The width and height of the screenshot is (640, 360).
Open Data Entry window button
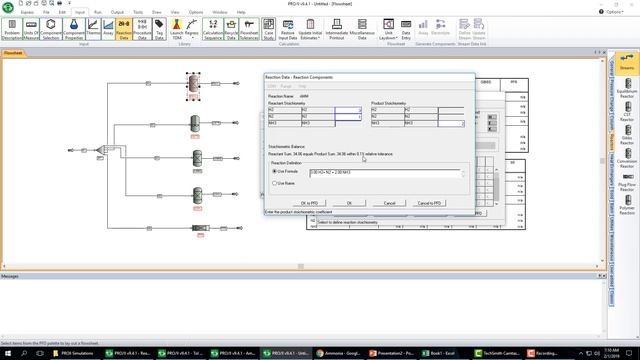pyautogui.click(x=406, y=29)
